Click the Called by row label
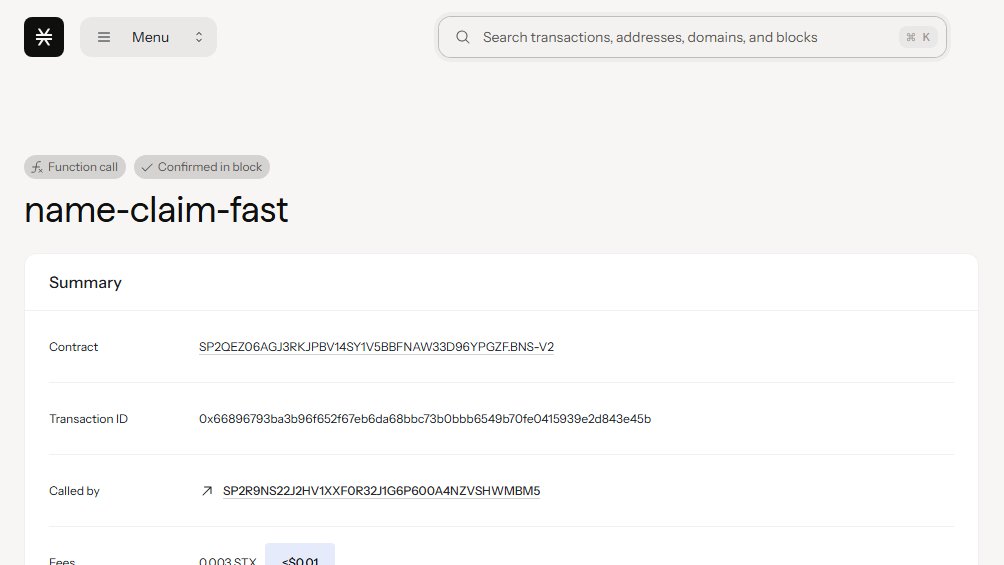This screenshot has width=1004, height=565. (x=74, y=491)
